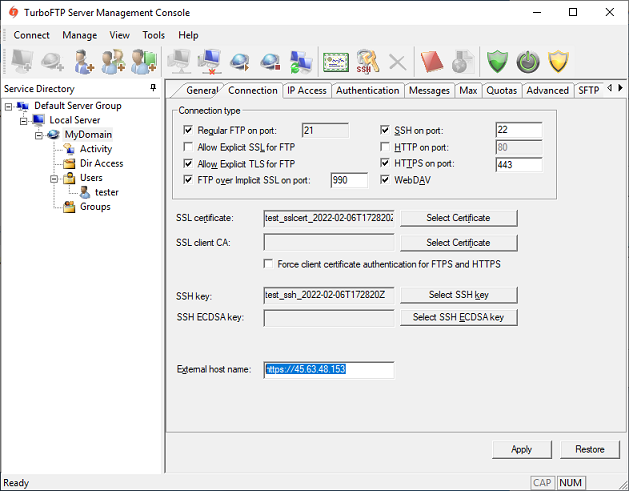The height and width of the screenshot is (491, 629).
Task: Click the green shield toolbar icon
Action: (497, 62)
